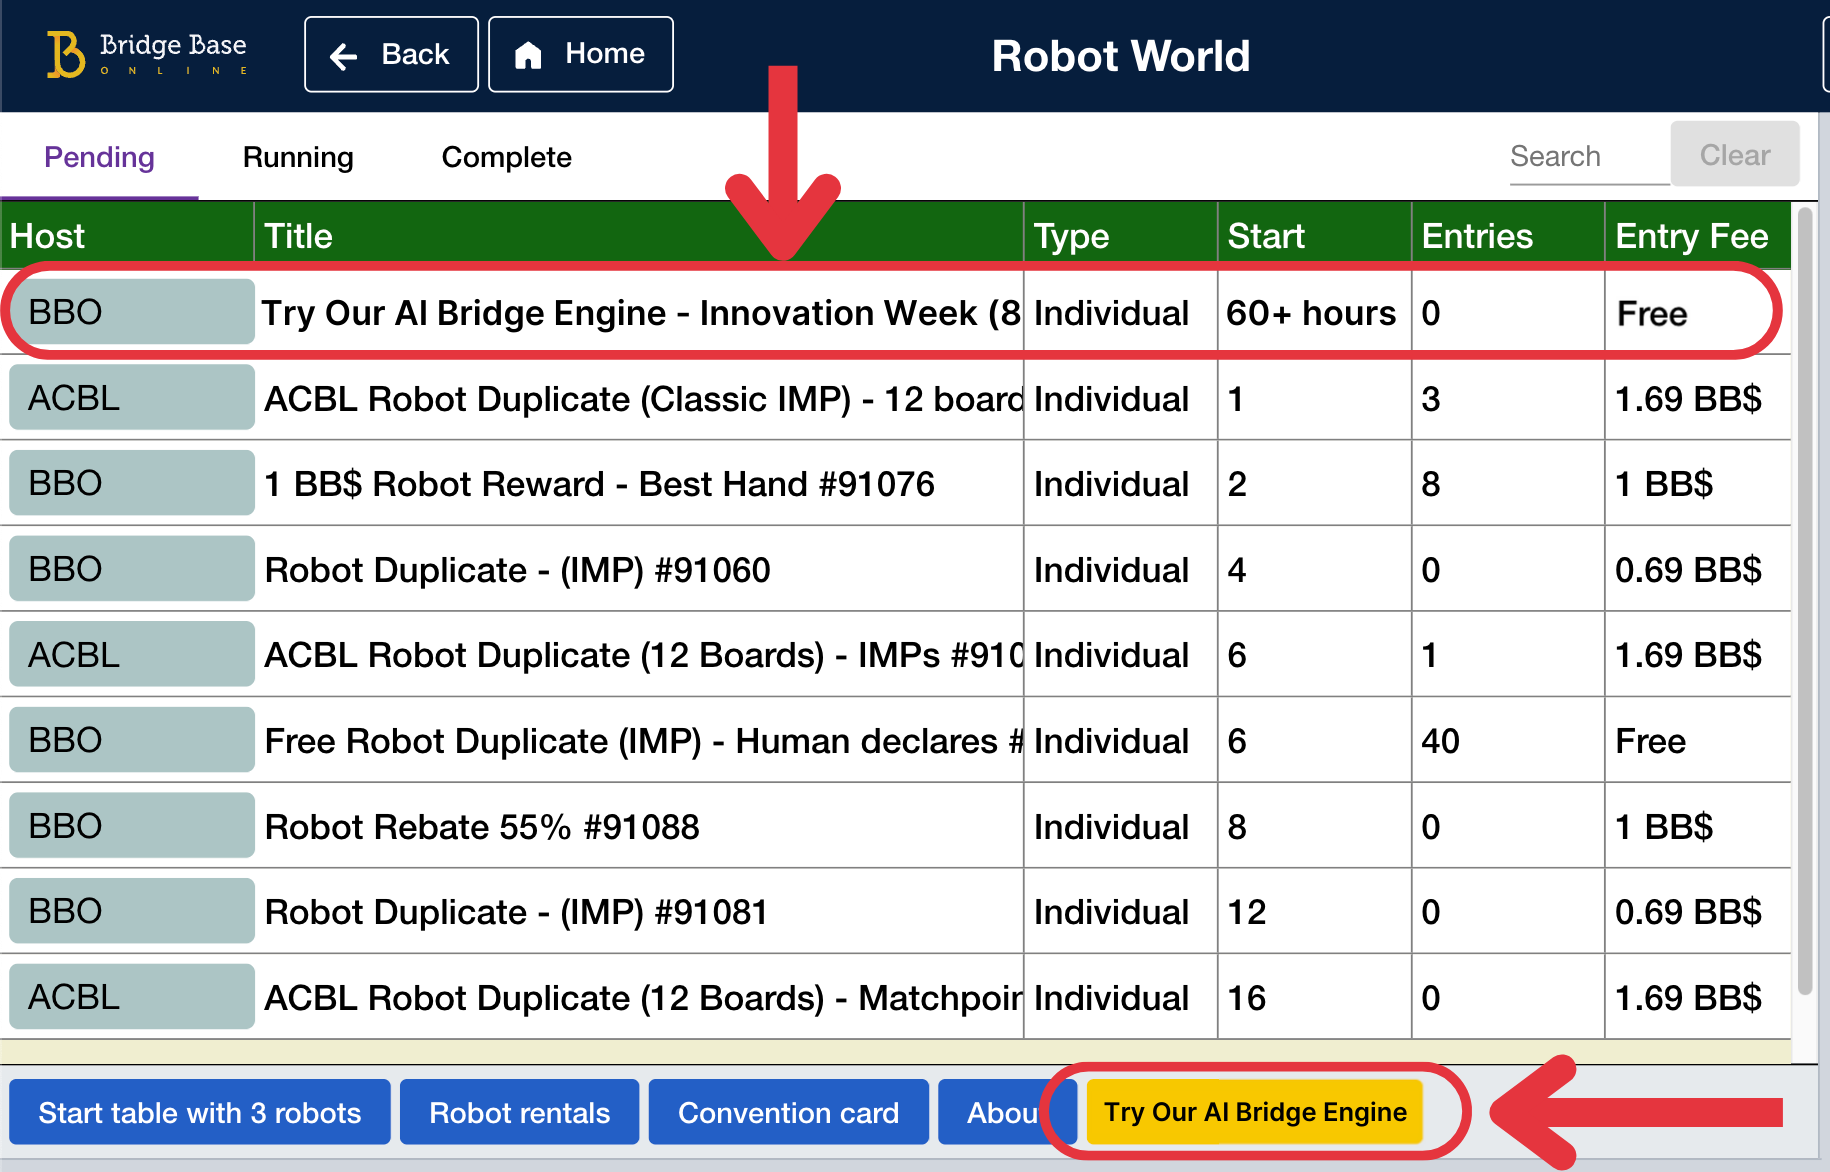This screenshot has height=1172, width=1830.
Task: Click the Search input field
Action: coord(1587,155)
